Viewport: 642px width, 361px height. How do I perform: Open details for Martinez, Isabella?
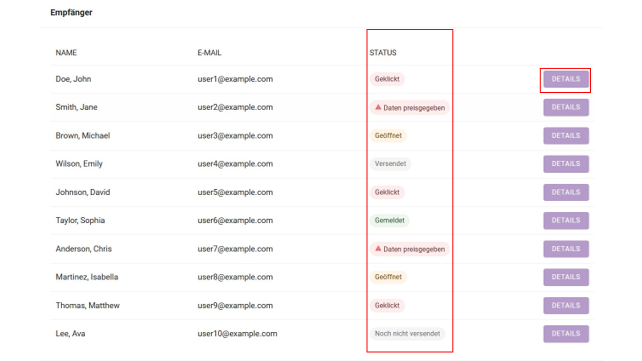[x=566, y=277]
